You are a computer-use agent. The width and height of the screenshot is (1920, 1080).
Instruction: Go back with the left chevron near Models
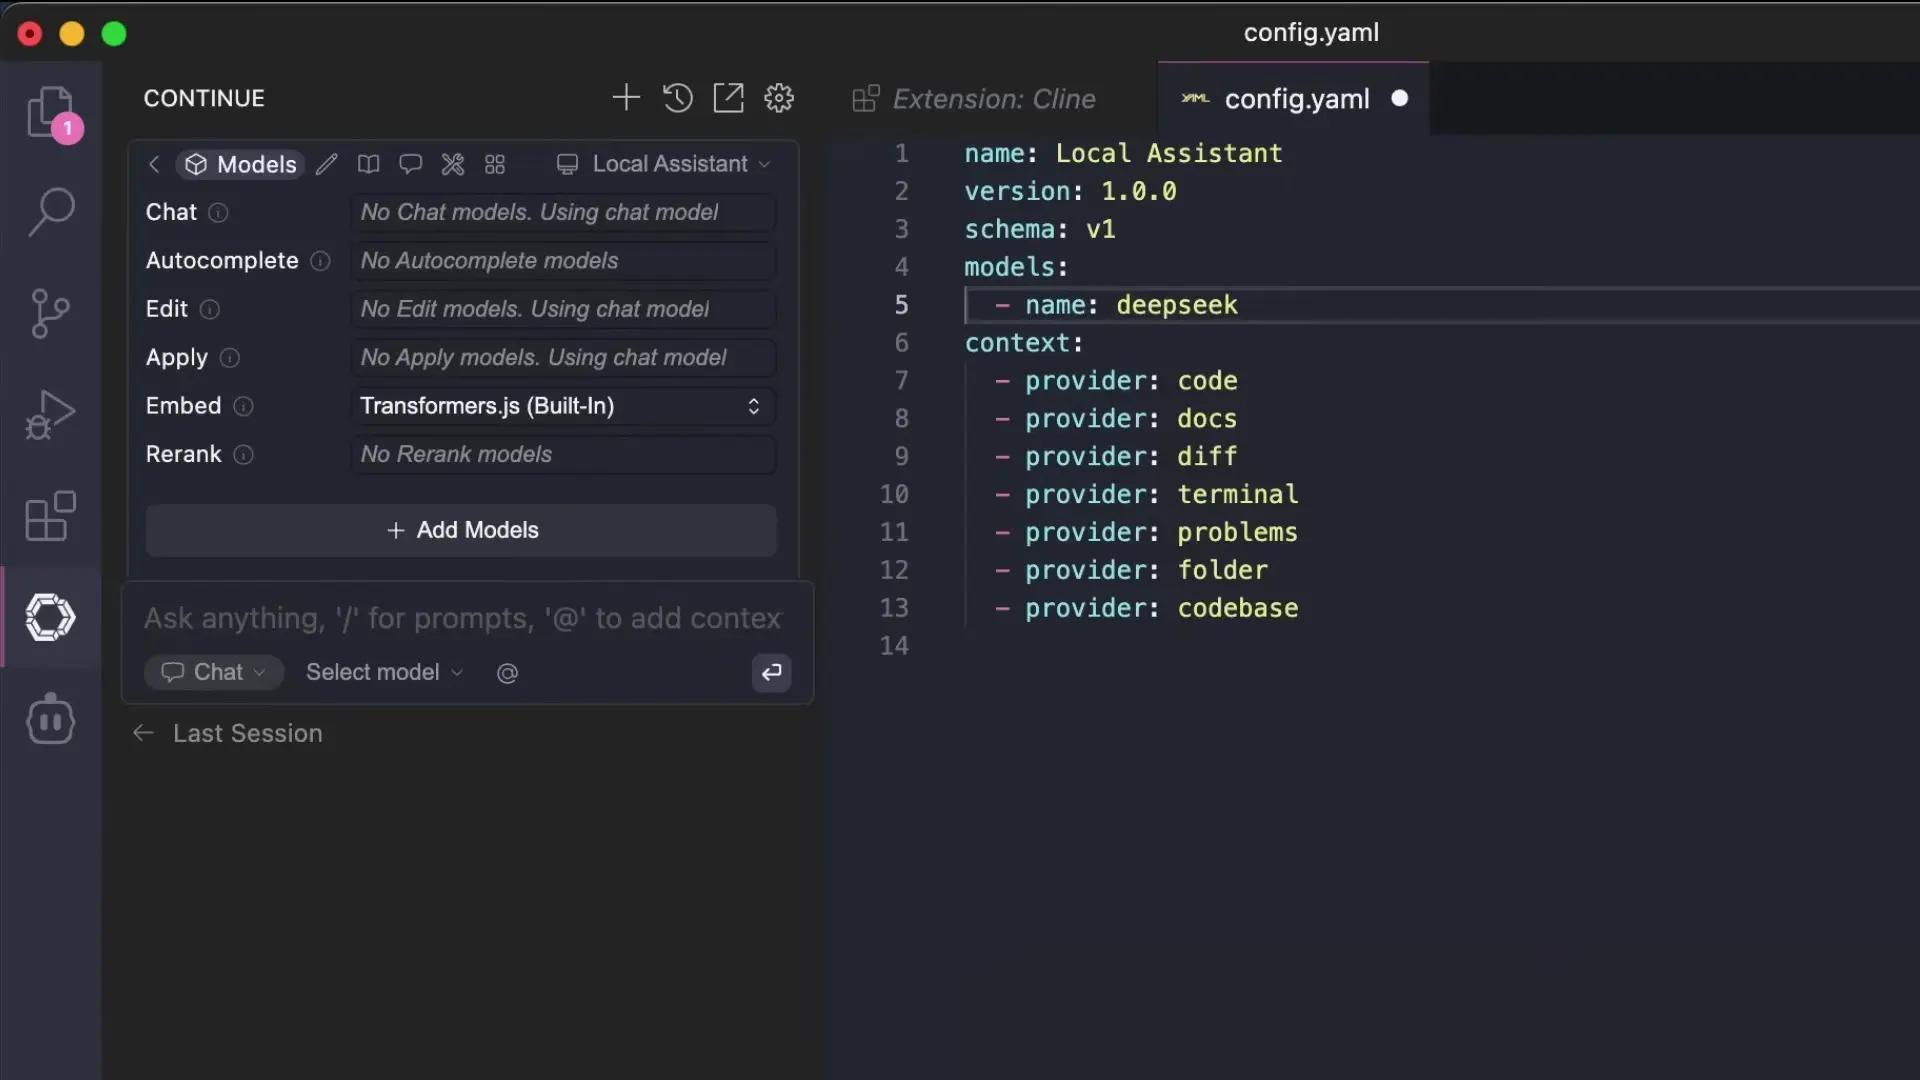coord(154,164)
